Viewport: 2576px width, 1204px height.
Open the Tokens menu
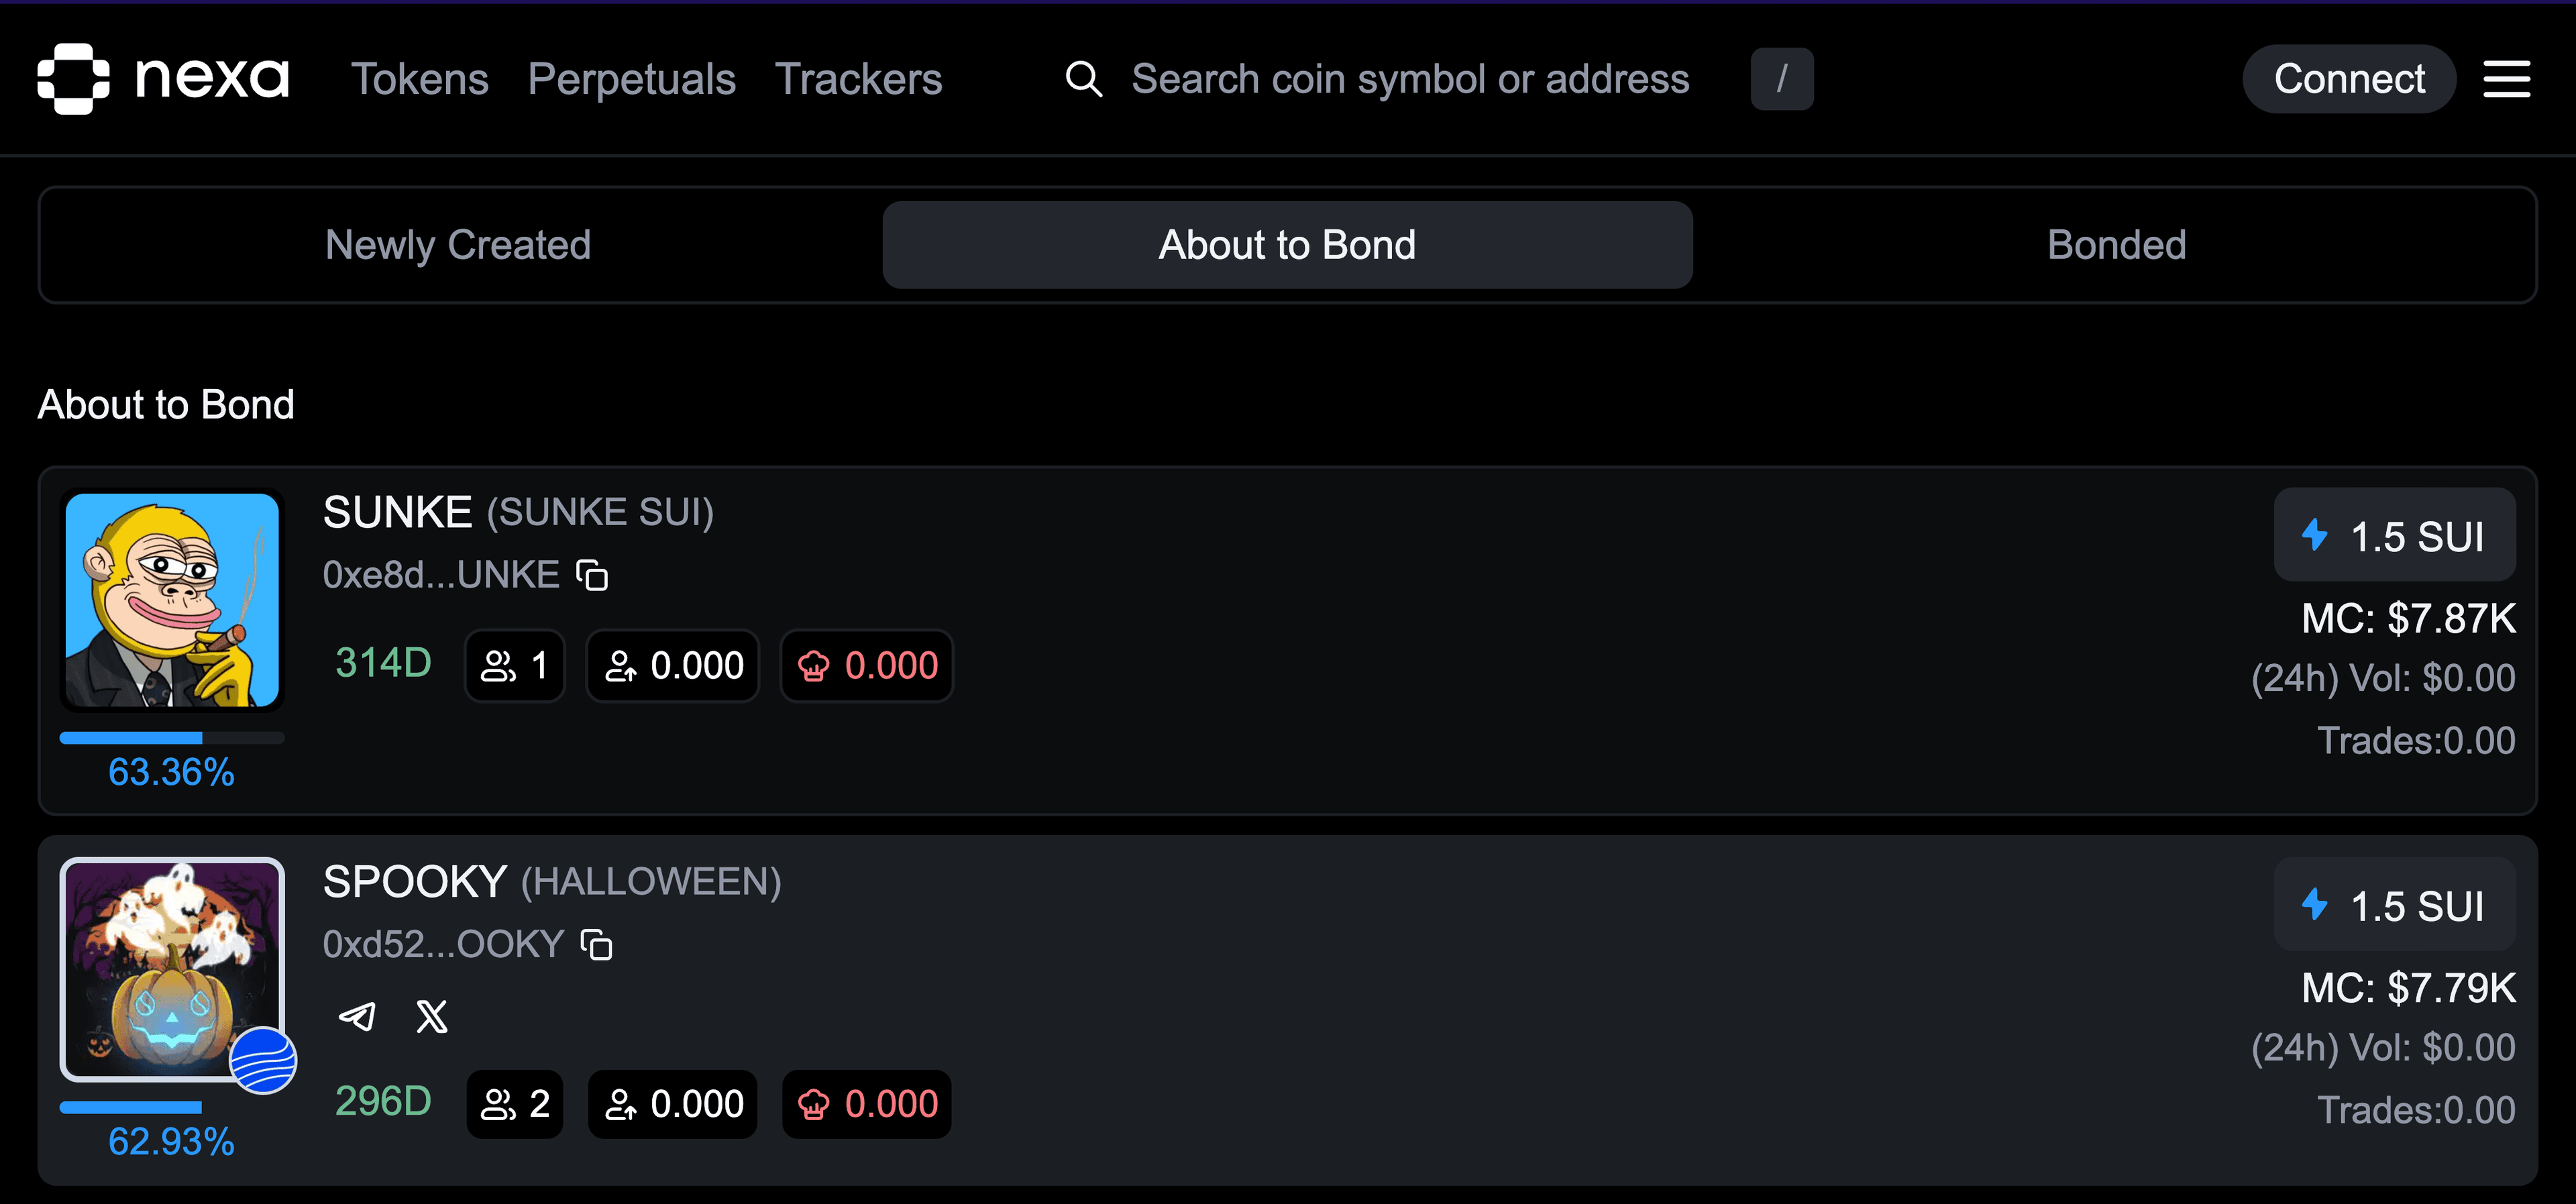coord(420,79)
